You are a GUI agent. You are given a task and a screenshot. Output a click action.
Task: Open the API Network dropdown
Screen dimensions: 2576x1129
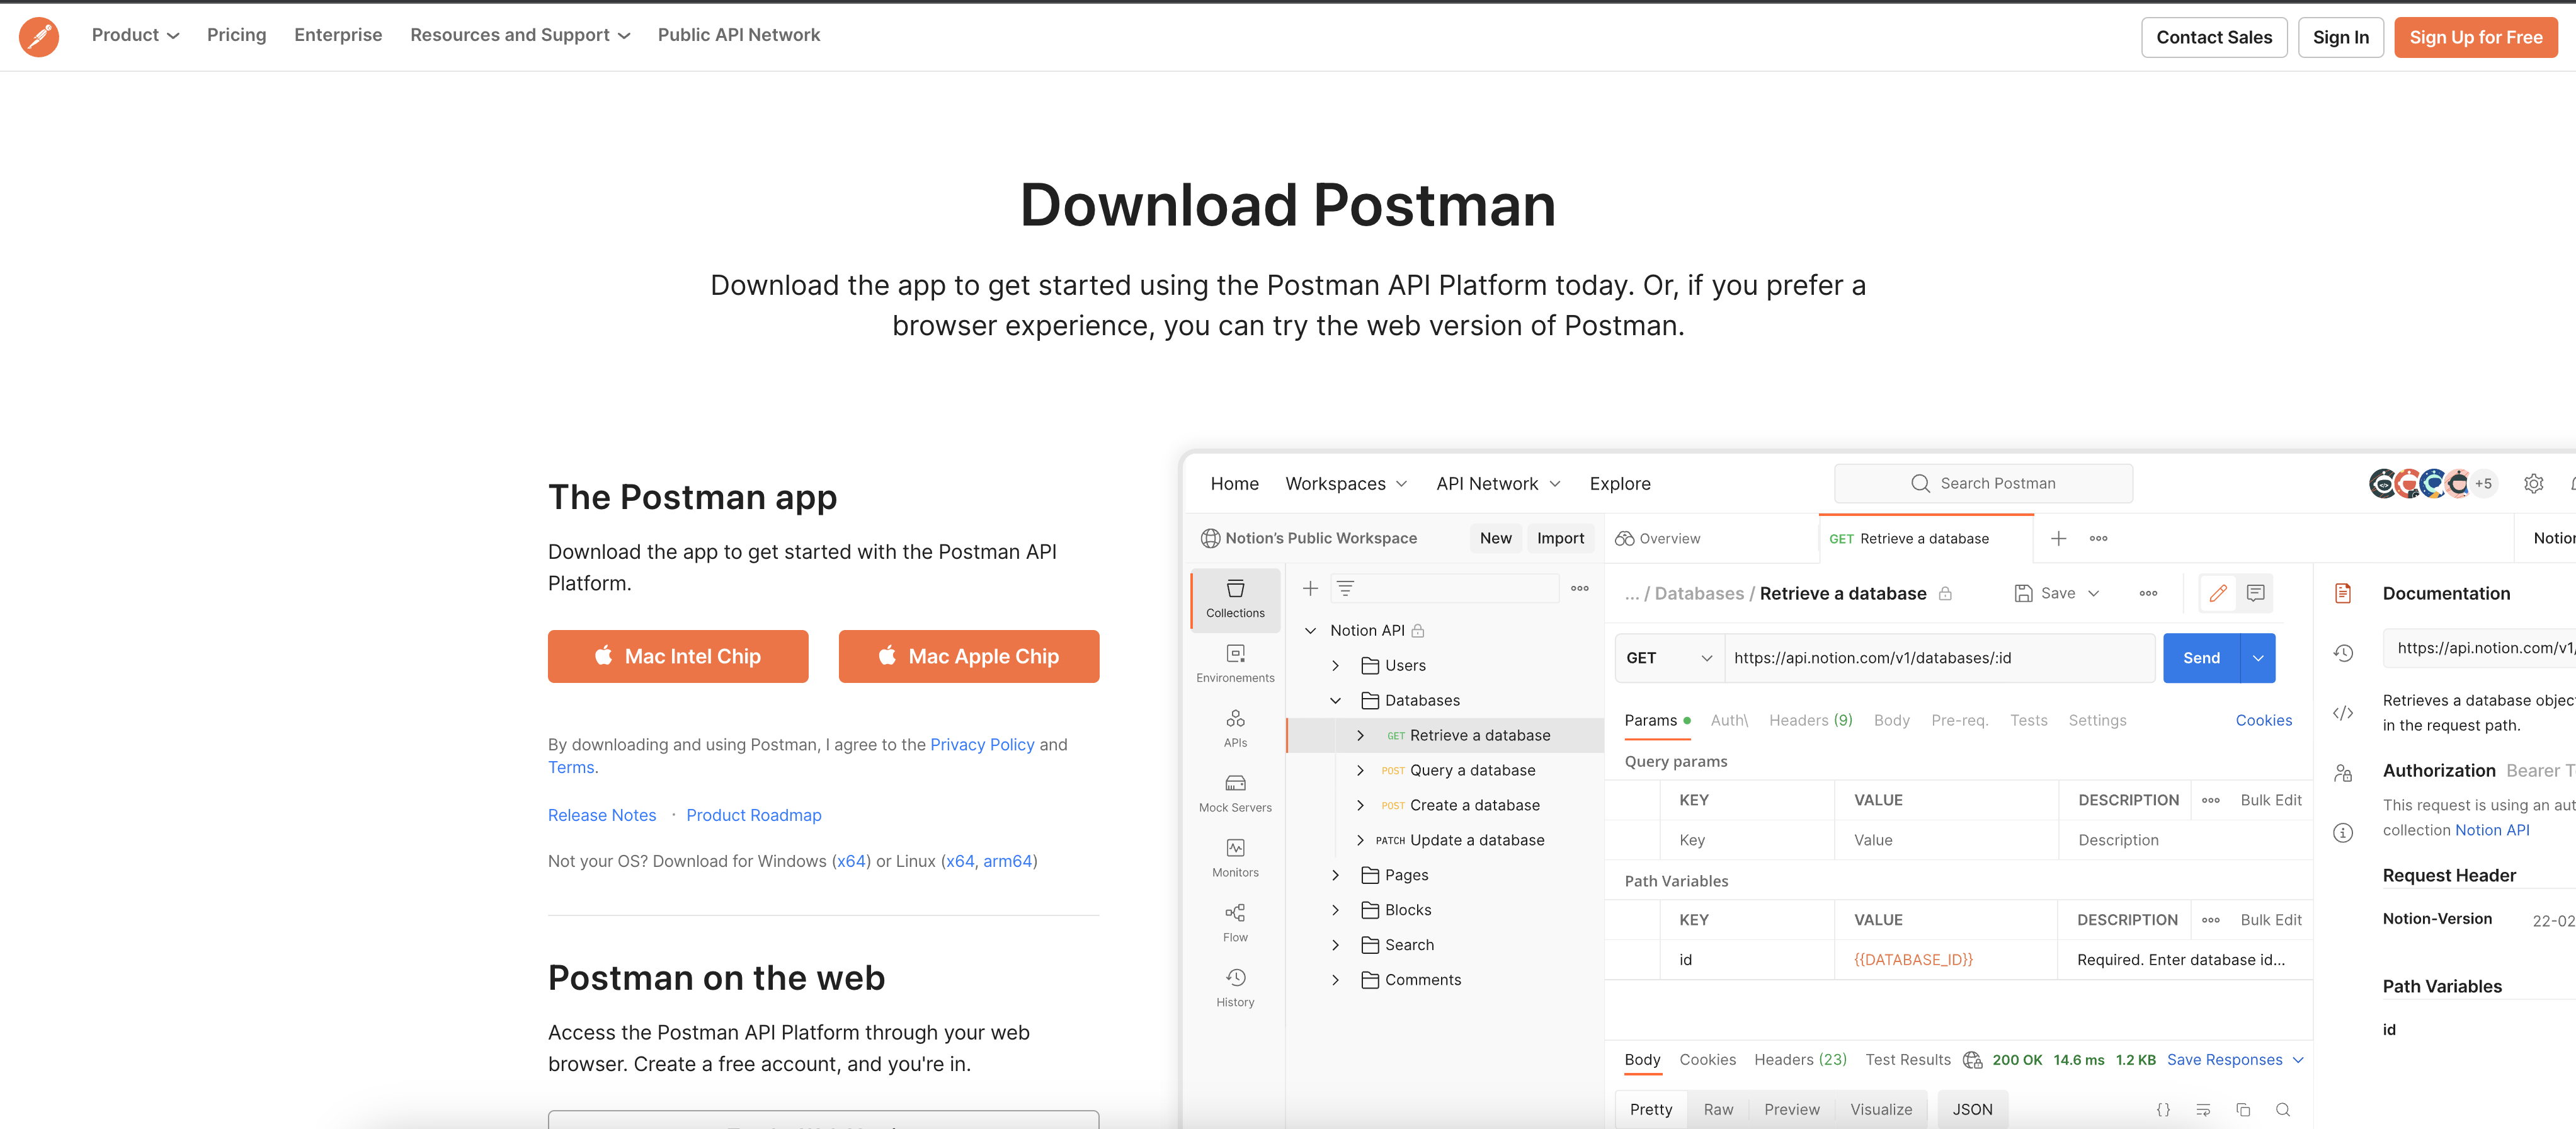(x=1498, y=484)
